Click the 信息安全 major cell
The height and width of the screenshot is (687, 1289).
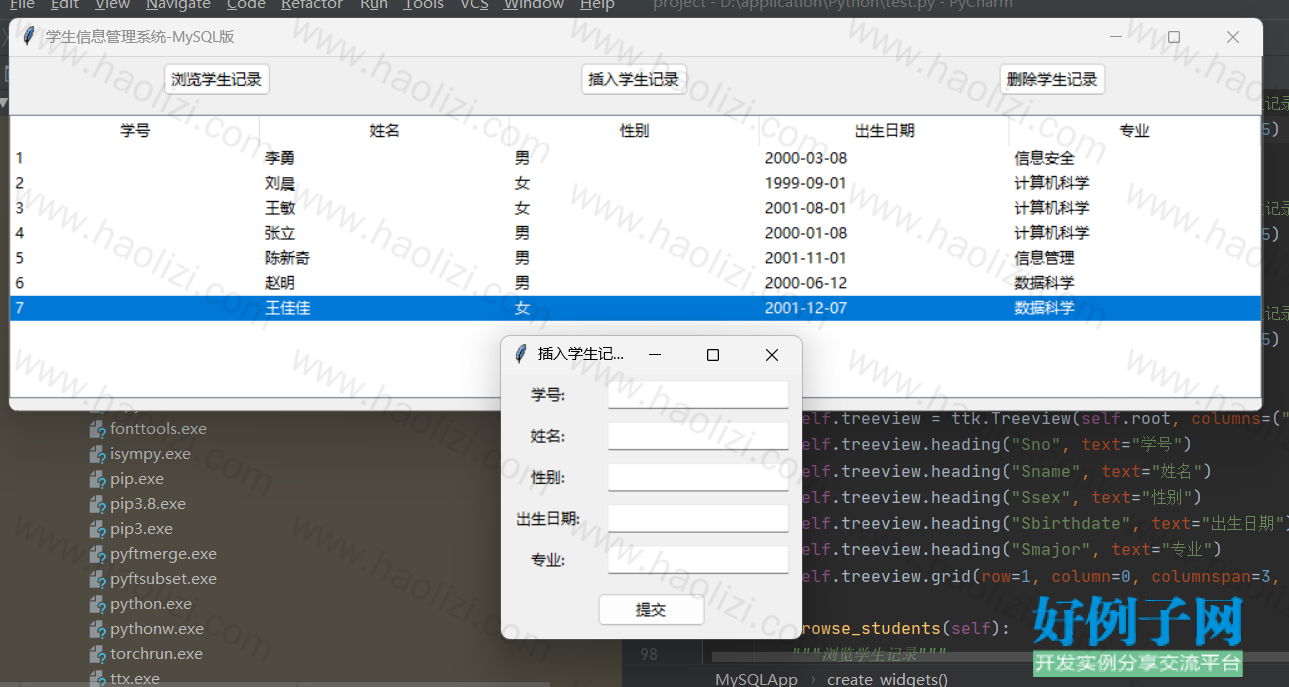1044,158
